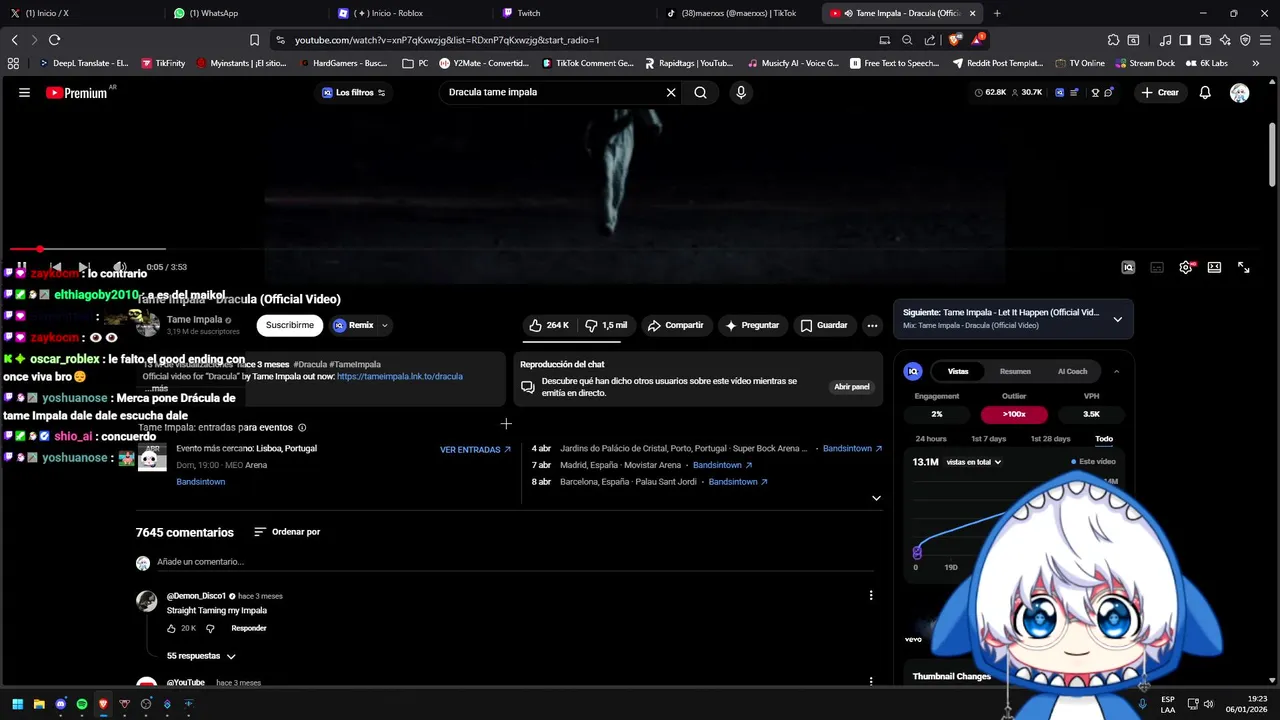Screen dimensions: 1280x720
Task: Select the vidIQ Resumen tab
Action: coord(1015,371)
